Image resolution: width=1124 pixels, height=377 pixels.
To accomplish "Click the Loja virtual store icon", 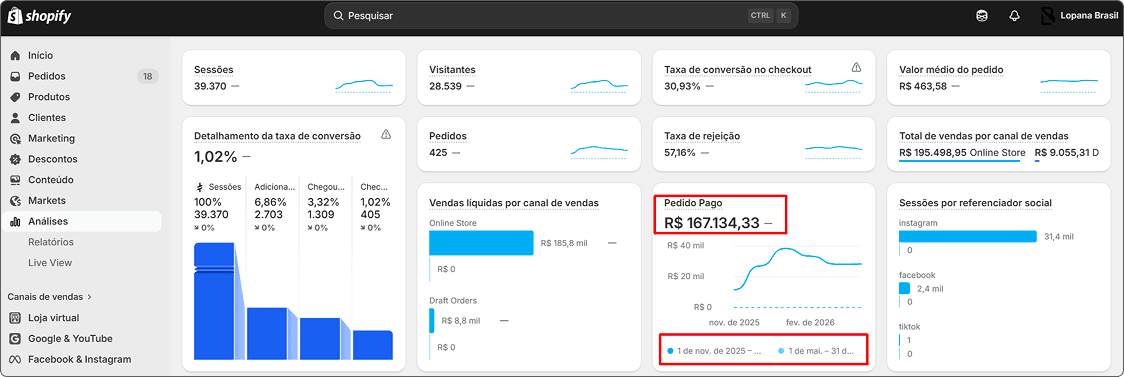I will click(x=15, y=318).
